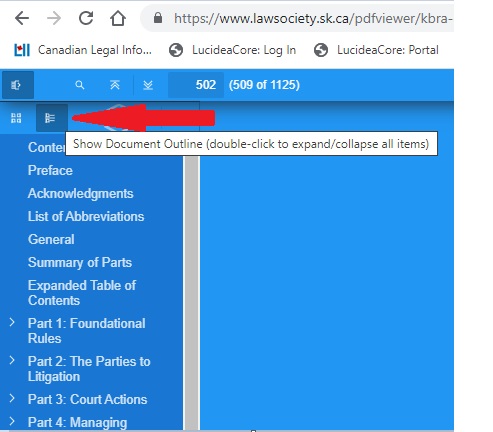Go to next page with down arrows icon
Screen dimensions: 493x432
click(x=148, y=85)
